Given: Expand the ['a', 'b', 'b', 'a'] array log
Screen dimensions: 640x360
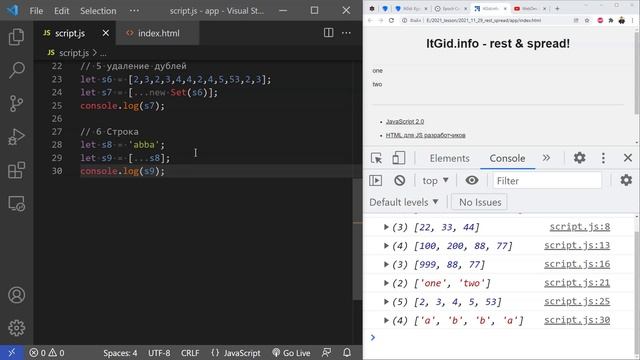Looking at the screenshot, I should pyautogui.click(x=386, y=320).
